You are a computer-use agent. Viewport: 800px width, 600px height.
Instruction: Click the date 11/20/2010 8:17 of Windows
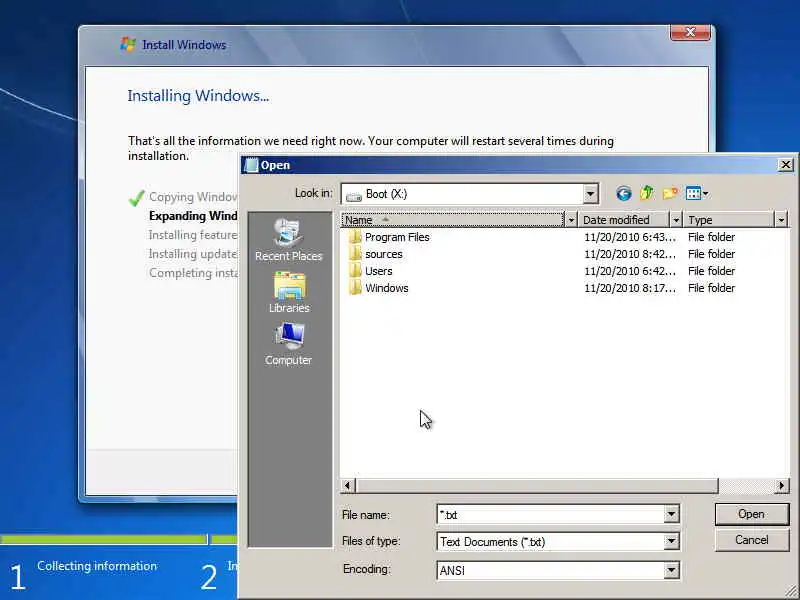click(x=630, y=288)
